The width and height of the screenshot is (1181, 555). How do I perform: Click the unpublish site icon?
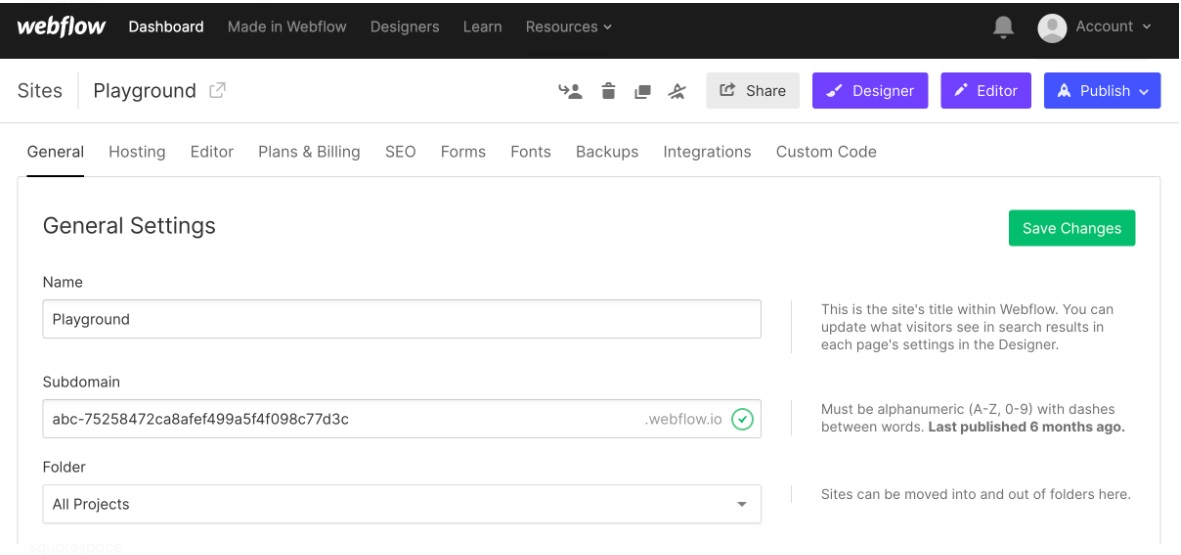coord(677,91)
